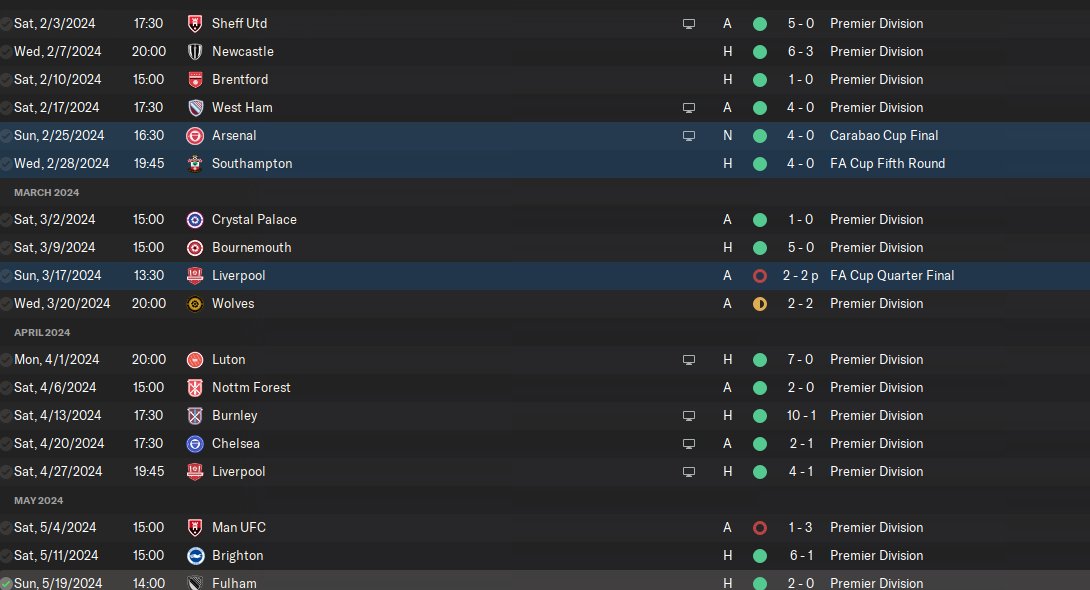Click the TV broadcast icon on West Ham row
1090x590 pixels.
point(688,108)
